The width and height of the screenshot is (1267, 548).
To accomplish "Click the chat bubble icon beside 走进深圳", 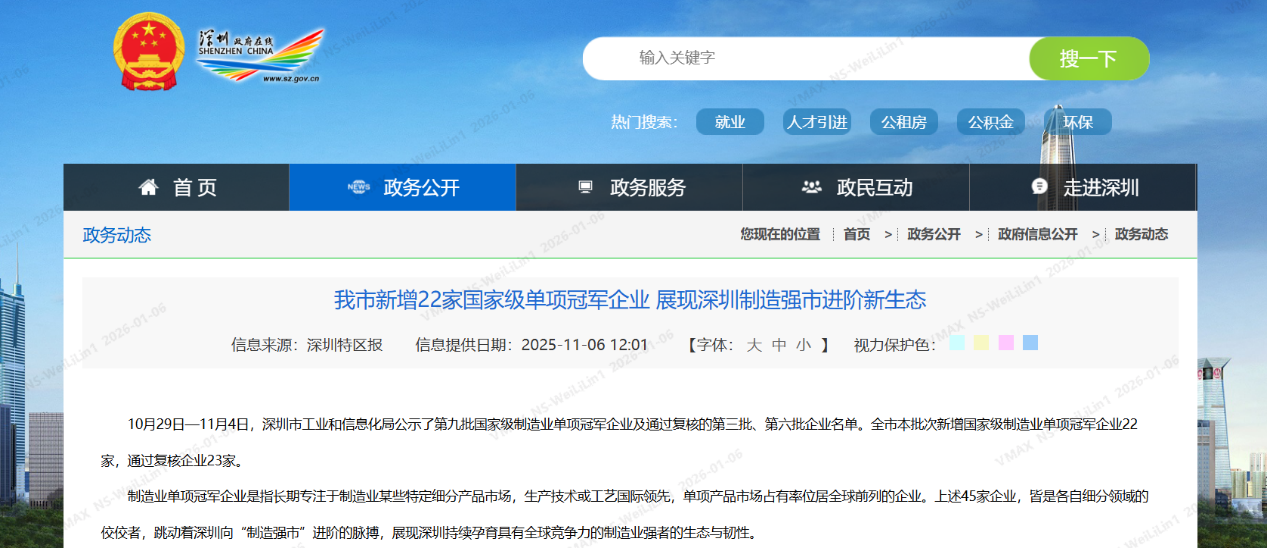I will (1039, 188).
